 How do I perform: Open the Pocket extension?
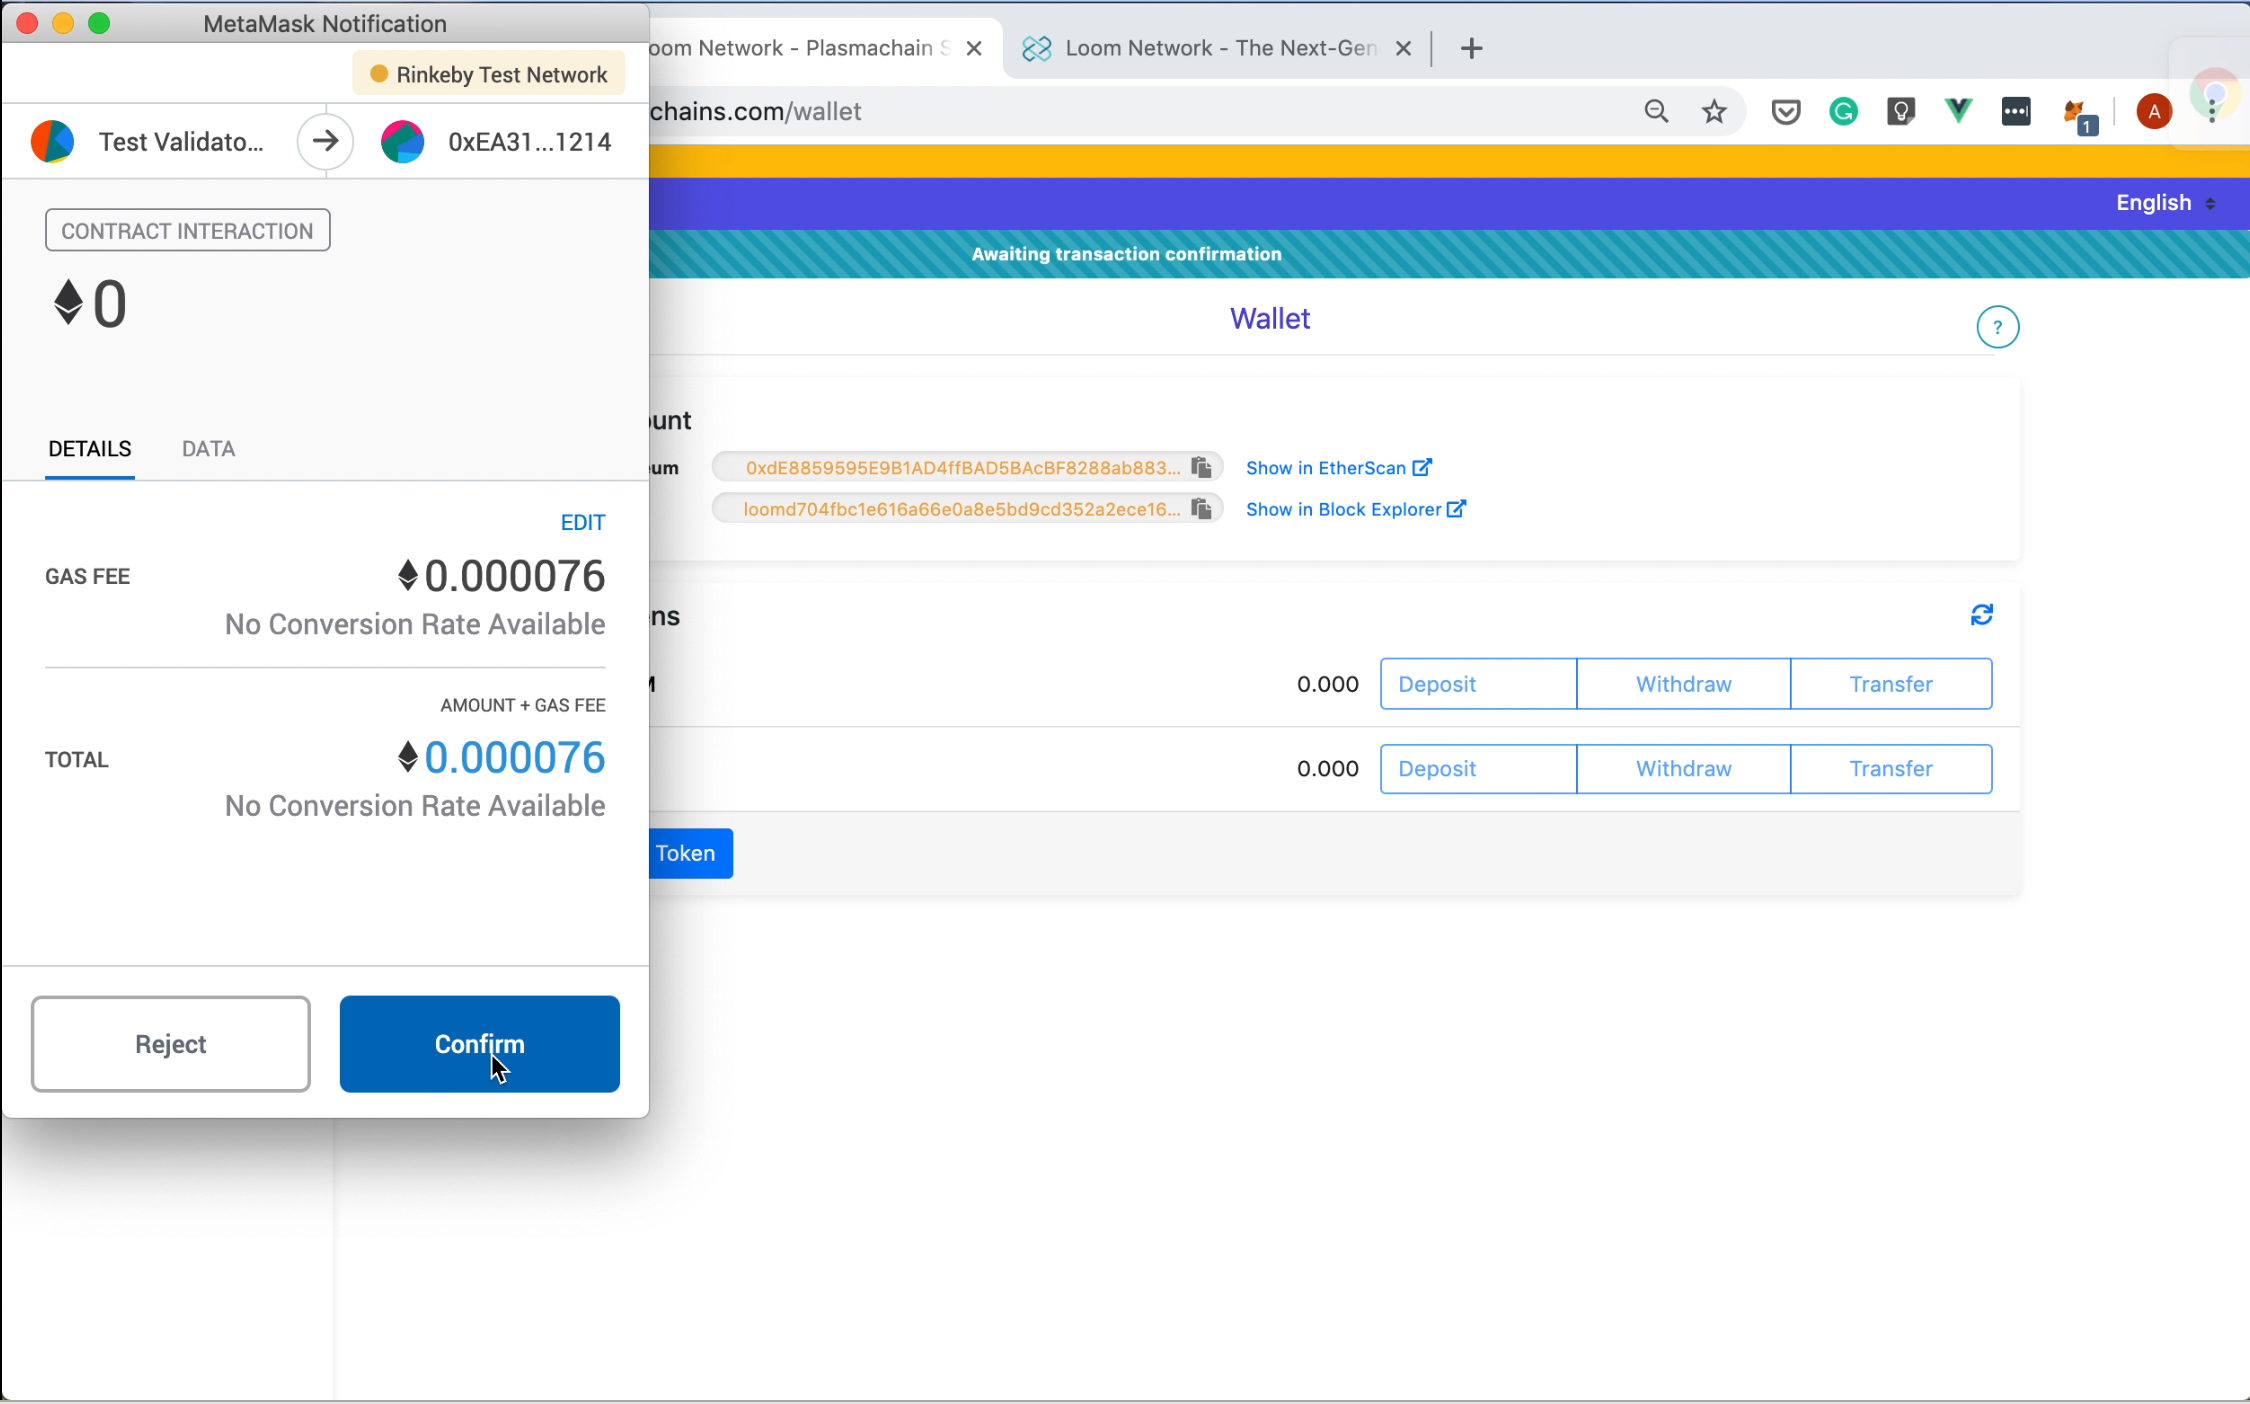(x=1786, y=111)
